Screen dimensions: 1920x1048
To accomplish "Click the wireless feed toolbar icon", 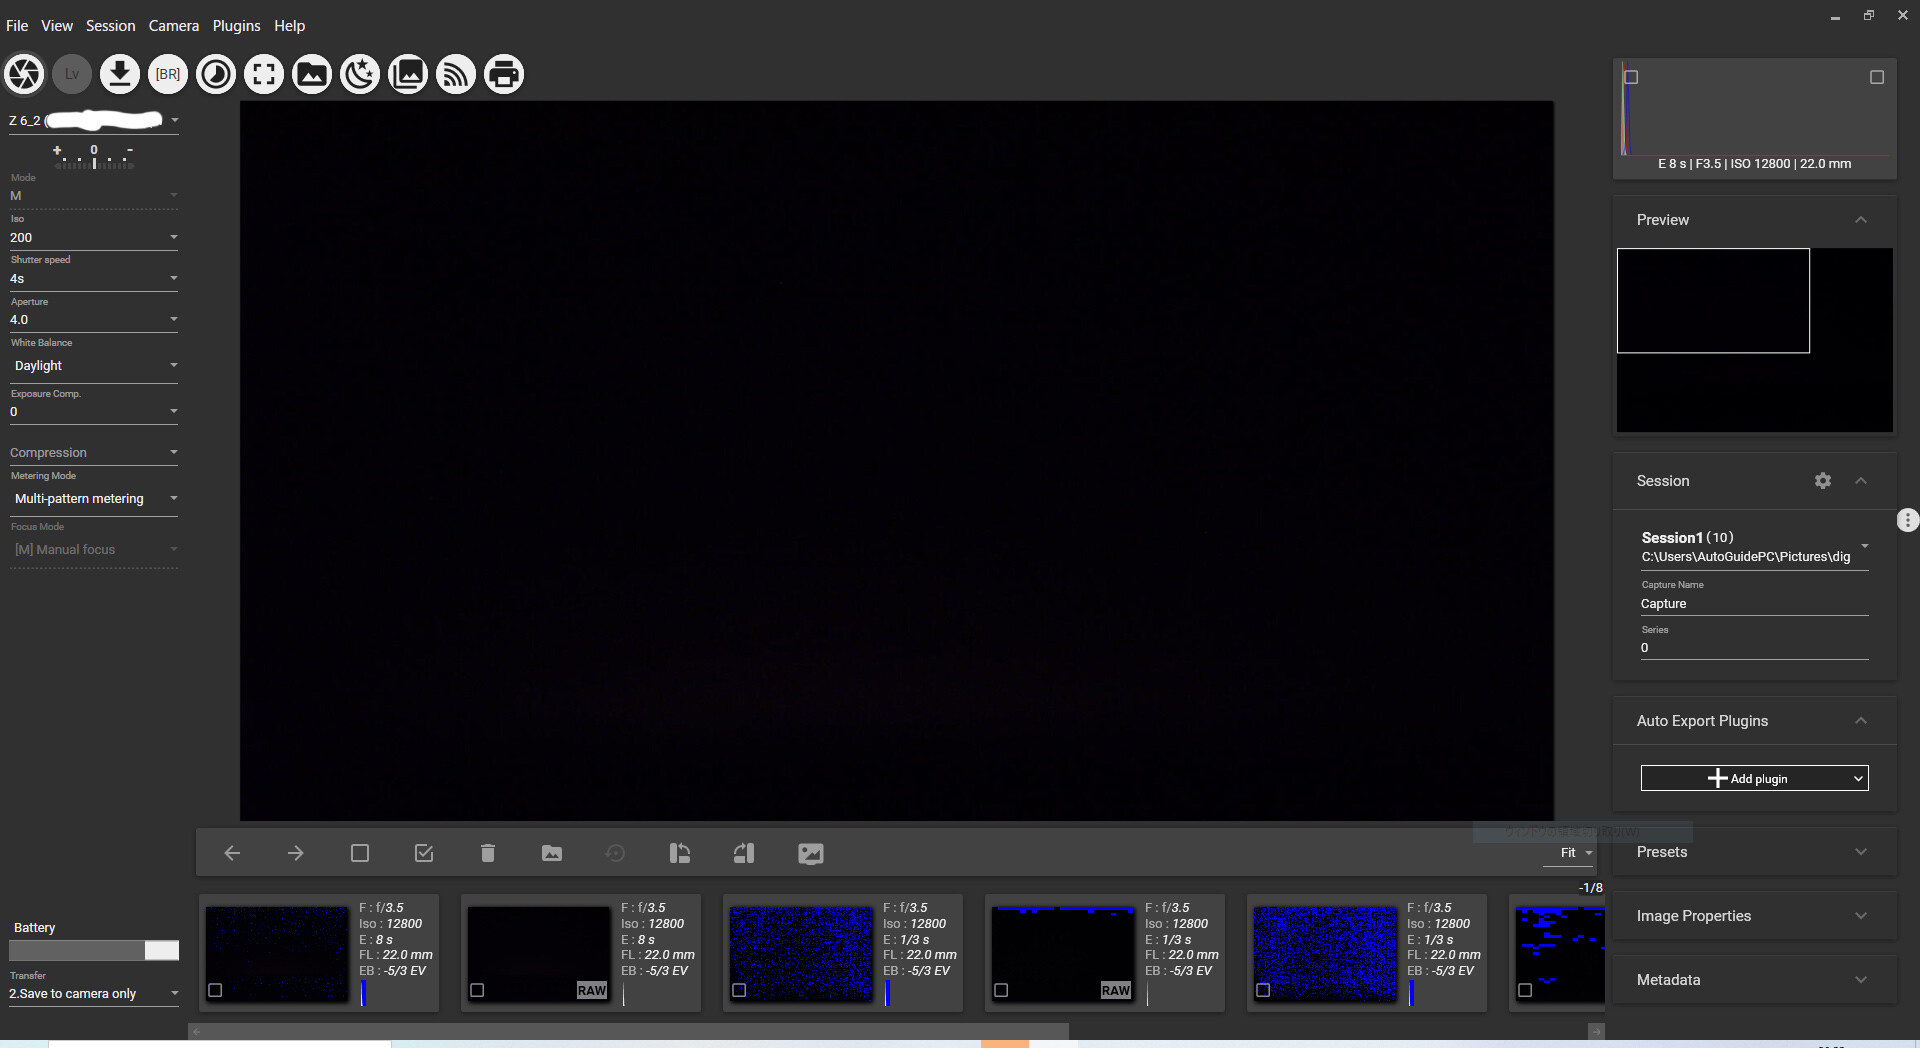I will tap(456, 74).
